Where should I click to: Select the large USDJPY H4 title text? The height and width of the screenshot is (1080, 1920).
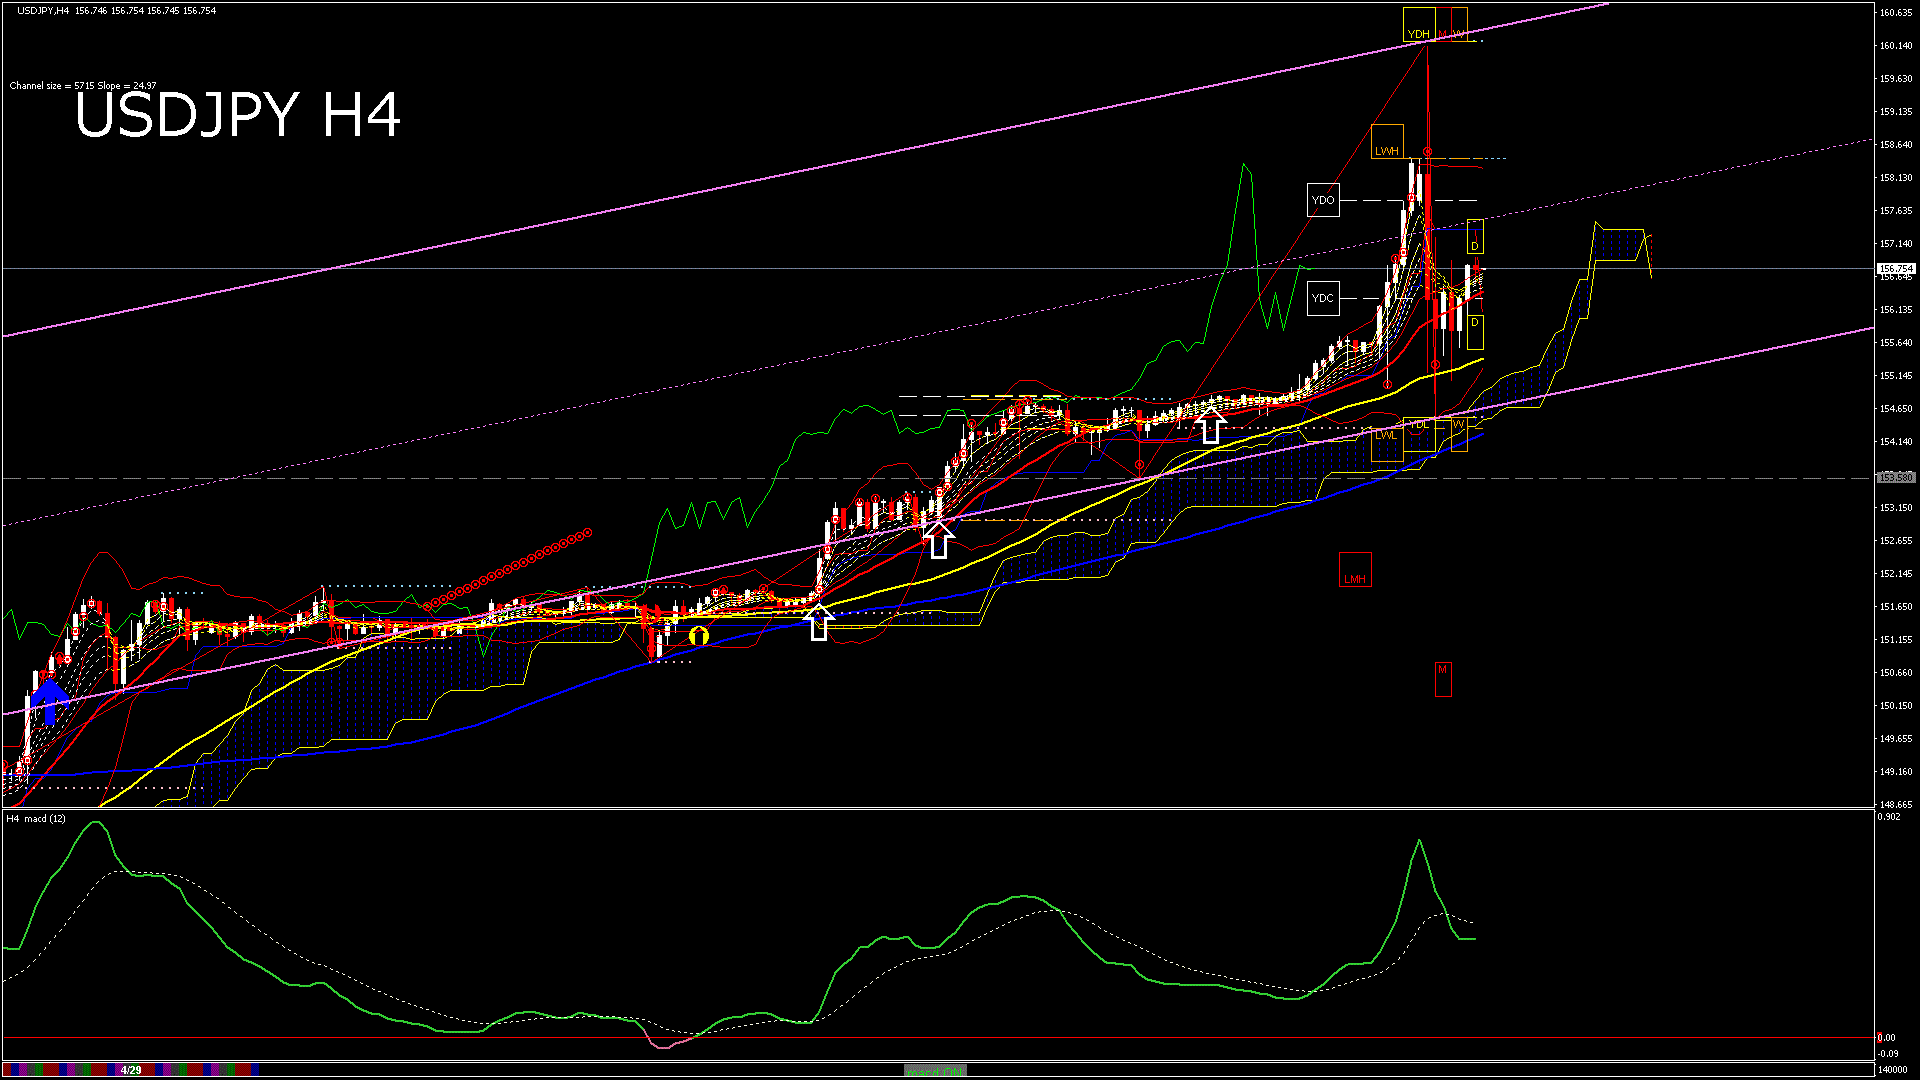click(x=238, y=115)
